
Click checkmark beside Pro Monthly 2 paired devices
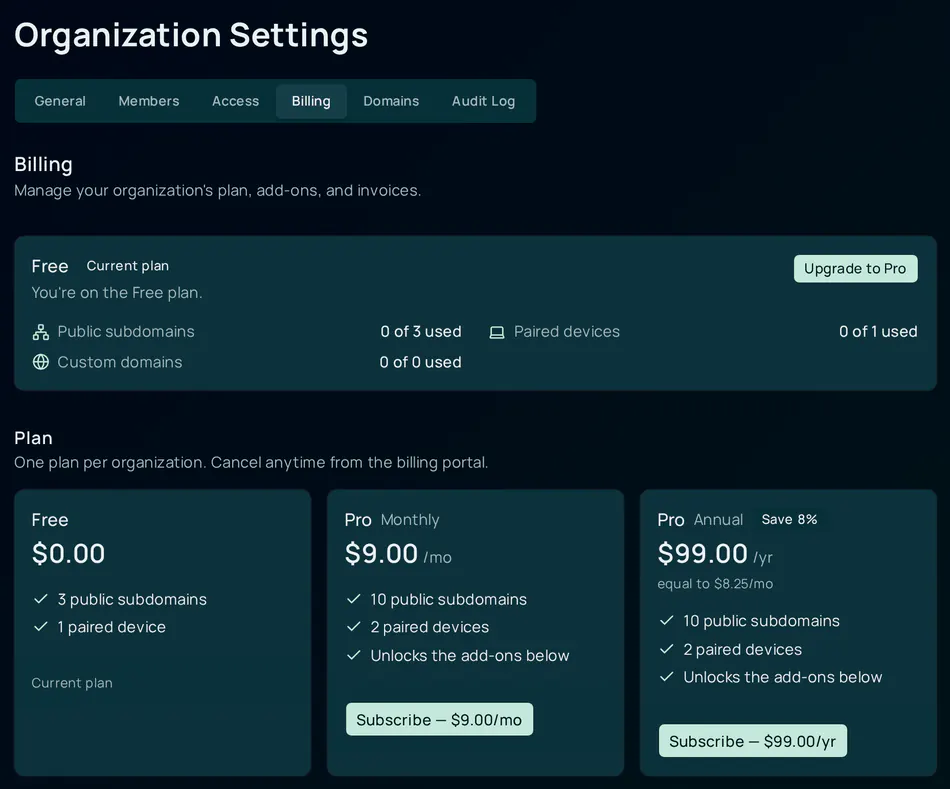pos(354,627)
